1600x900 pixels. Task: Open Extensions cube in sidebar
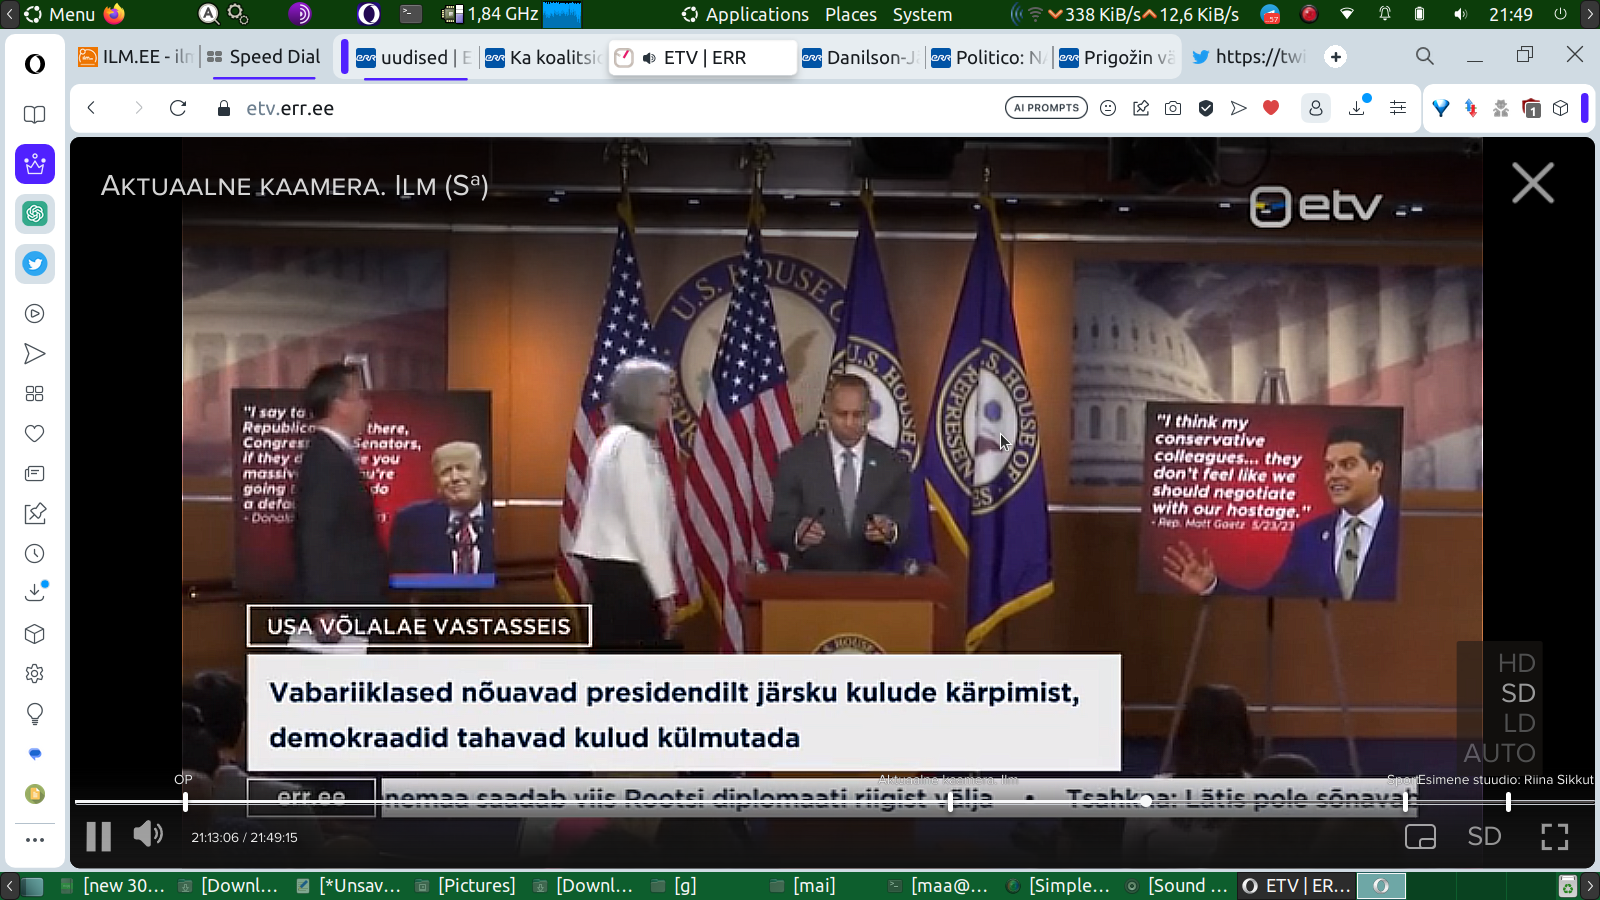pos(35,634)
